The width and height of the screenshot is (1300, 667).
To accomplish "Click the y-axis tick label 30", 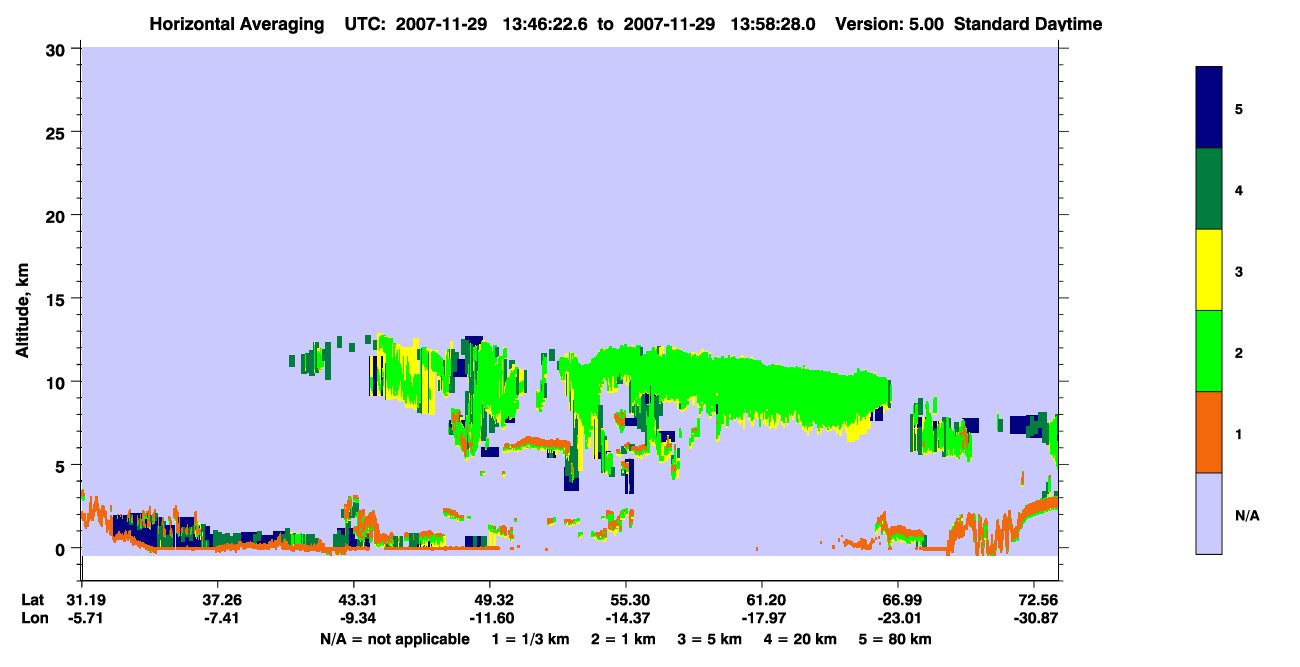I will [x=58, y=49].
